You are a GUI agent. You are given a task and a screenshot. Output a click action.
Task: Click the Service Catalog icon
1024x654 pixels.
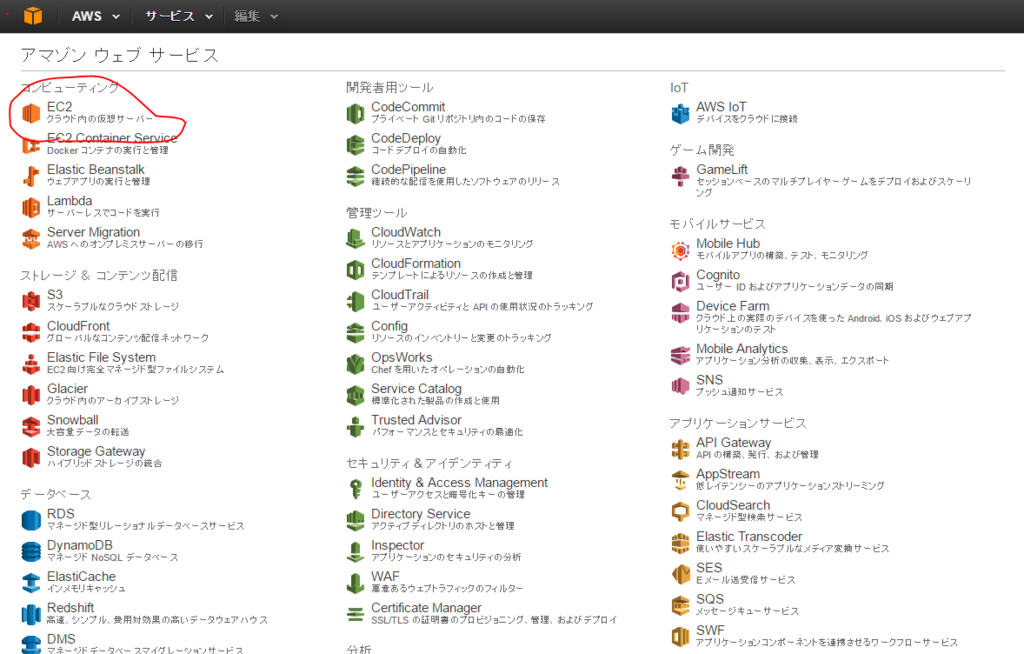click(x=355, y=395)
